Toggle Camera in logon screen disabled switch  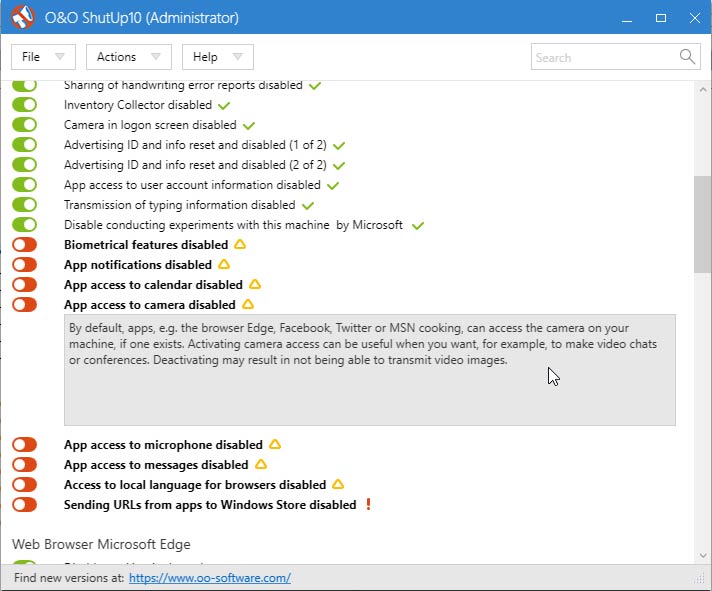[x=25, y=125]
